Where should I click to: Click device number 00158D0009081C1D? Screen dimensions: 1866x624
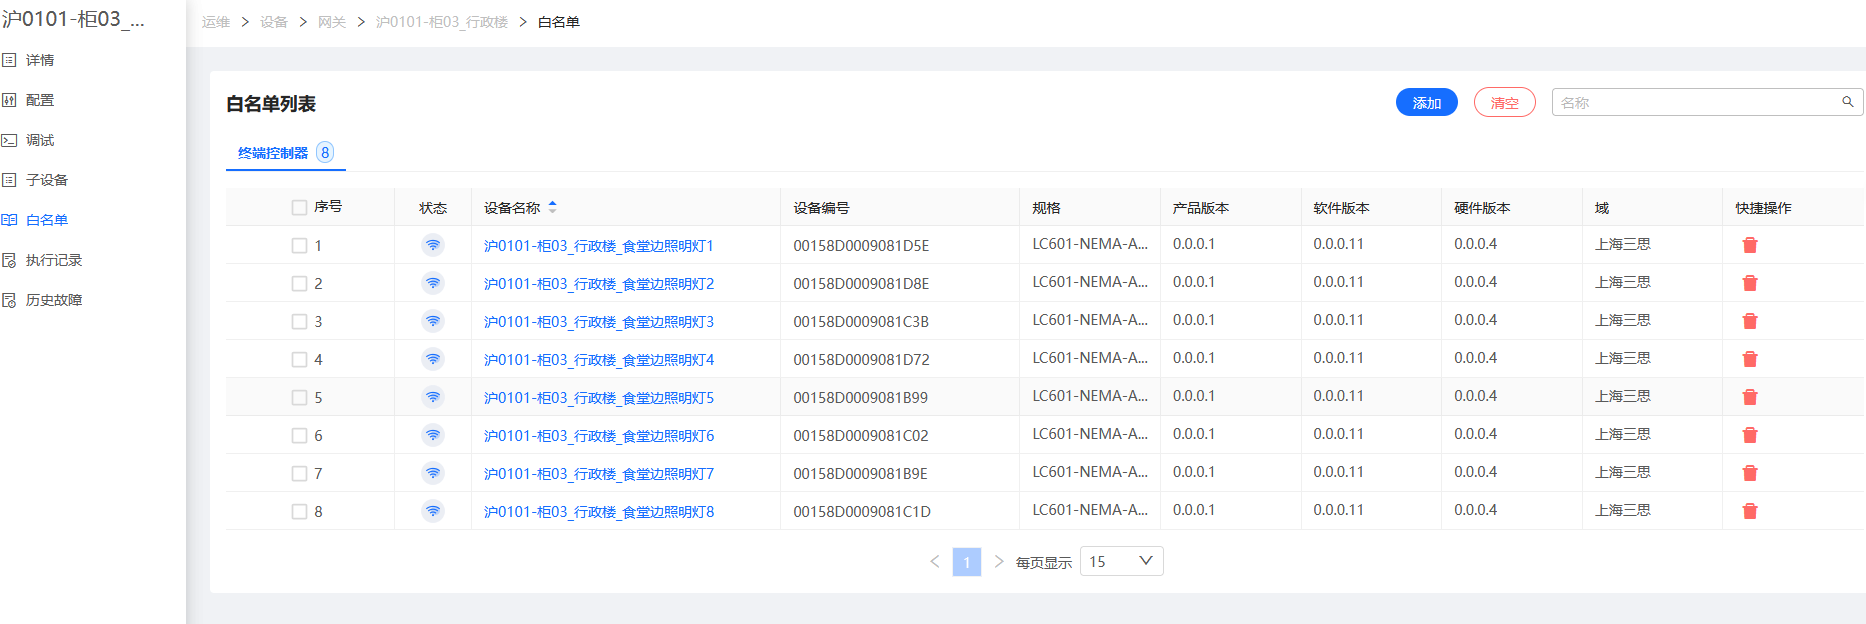862,512
